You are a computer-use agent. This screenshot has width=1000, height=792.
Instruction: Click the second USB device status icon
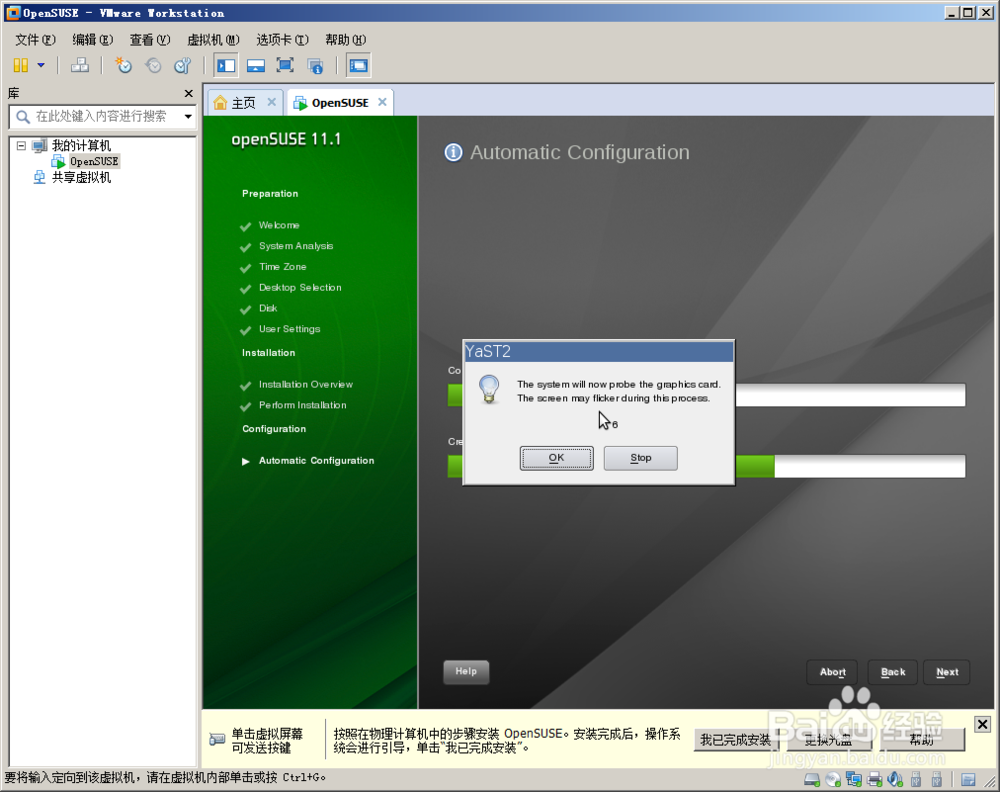pyautogui.click(x=936, y=779)
